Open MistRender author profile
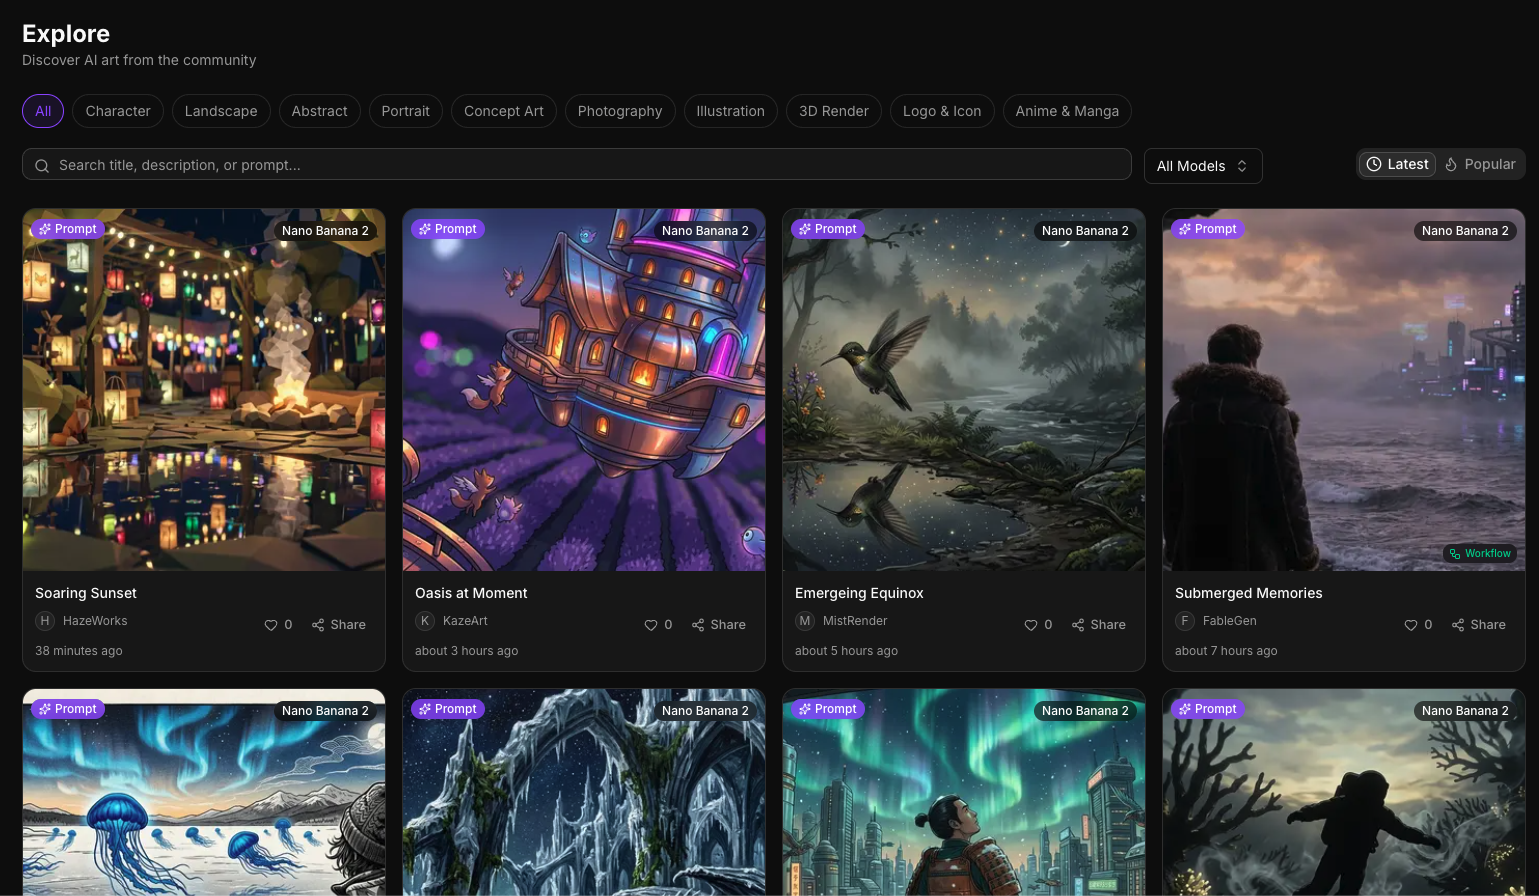The height and width of the screenshot is (896, 1539). [855, 621]
